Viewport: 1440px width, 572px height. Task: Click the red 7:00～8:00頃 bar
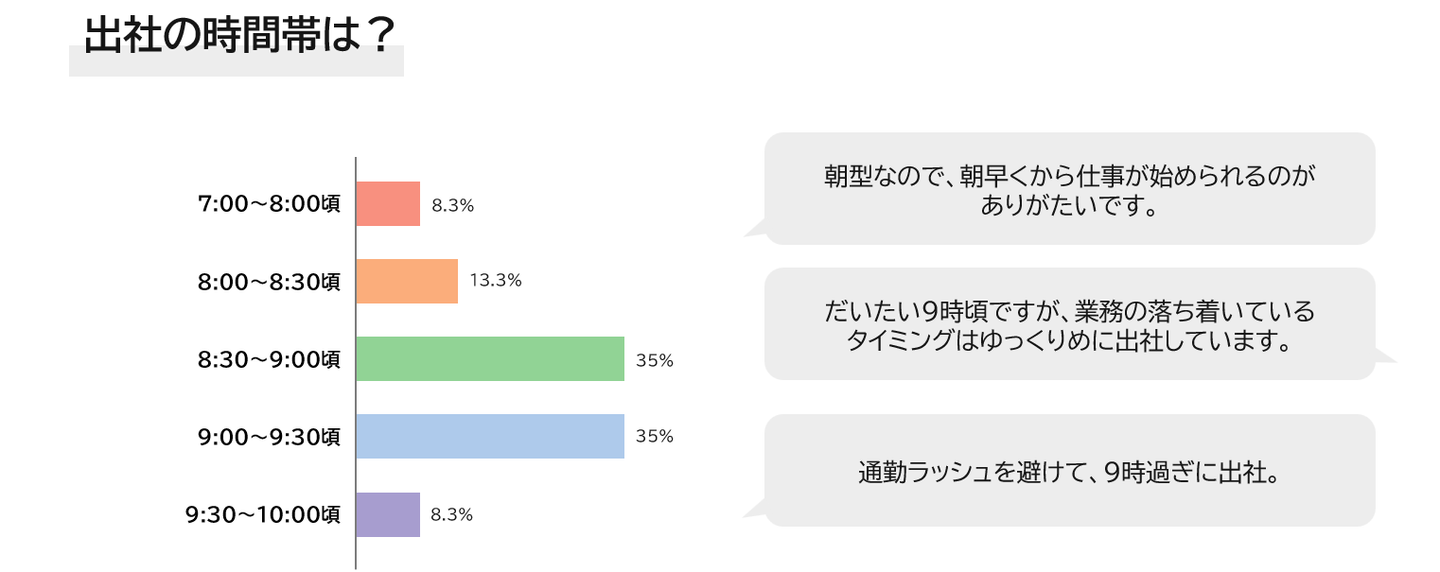coord(388,204)
